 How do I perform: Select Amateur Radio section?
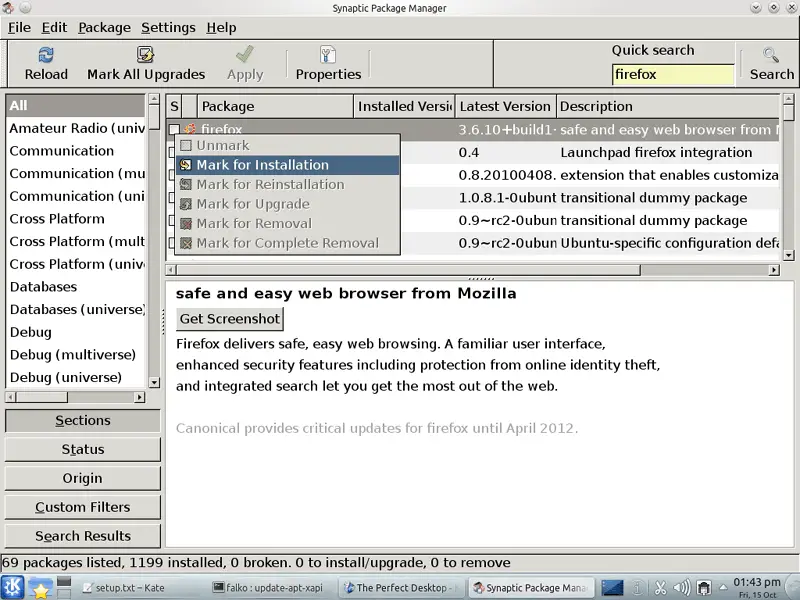(76, 128)
